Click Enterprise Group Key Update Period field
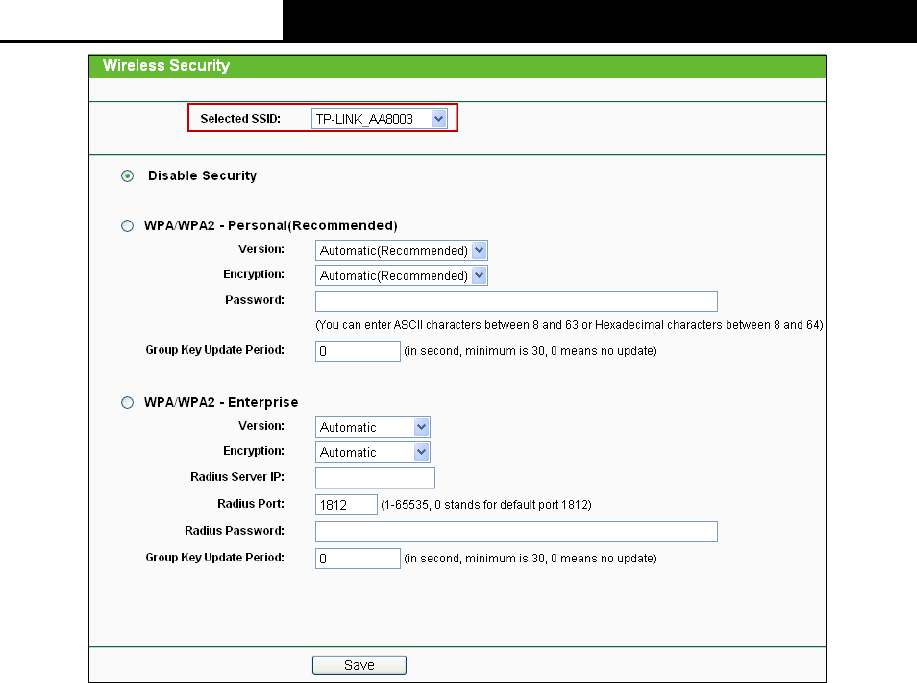 click(x=358, y=558)
